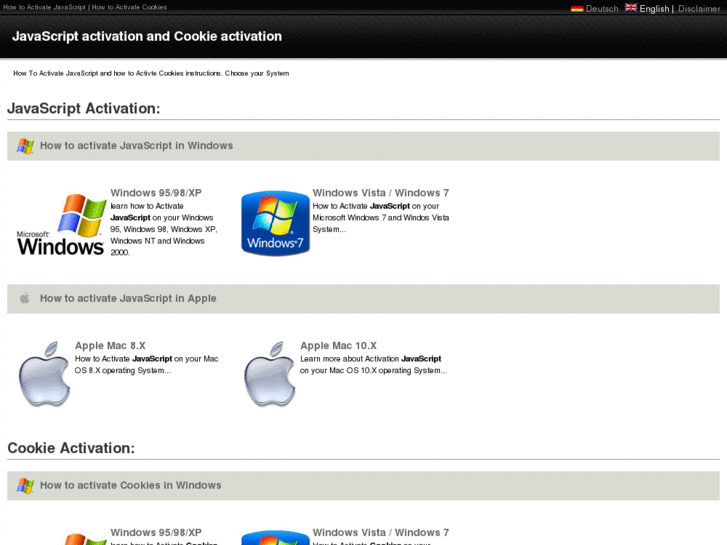
Task: Click the UK flag icon
Action: point(631,7)
